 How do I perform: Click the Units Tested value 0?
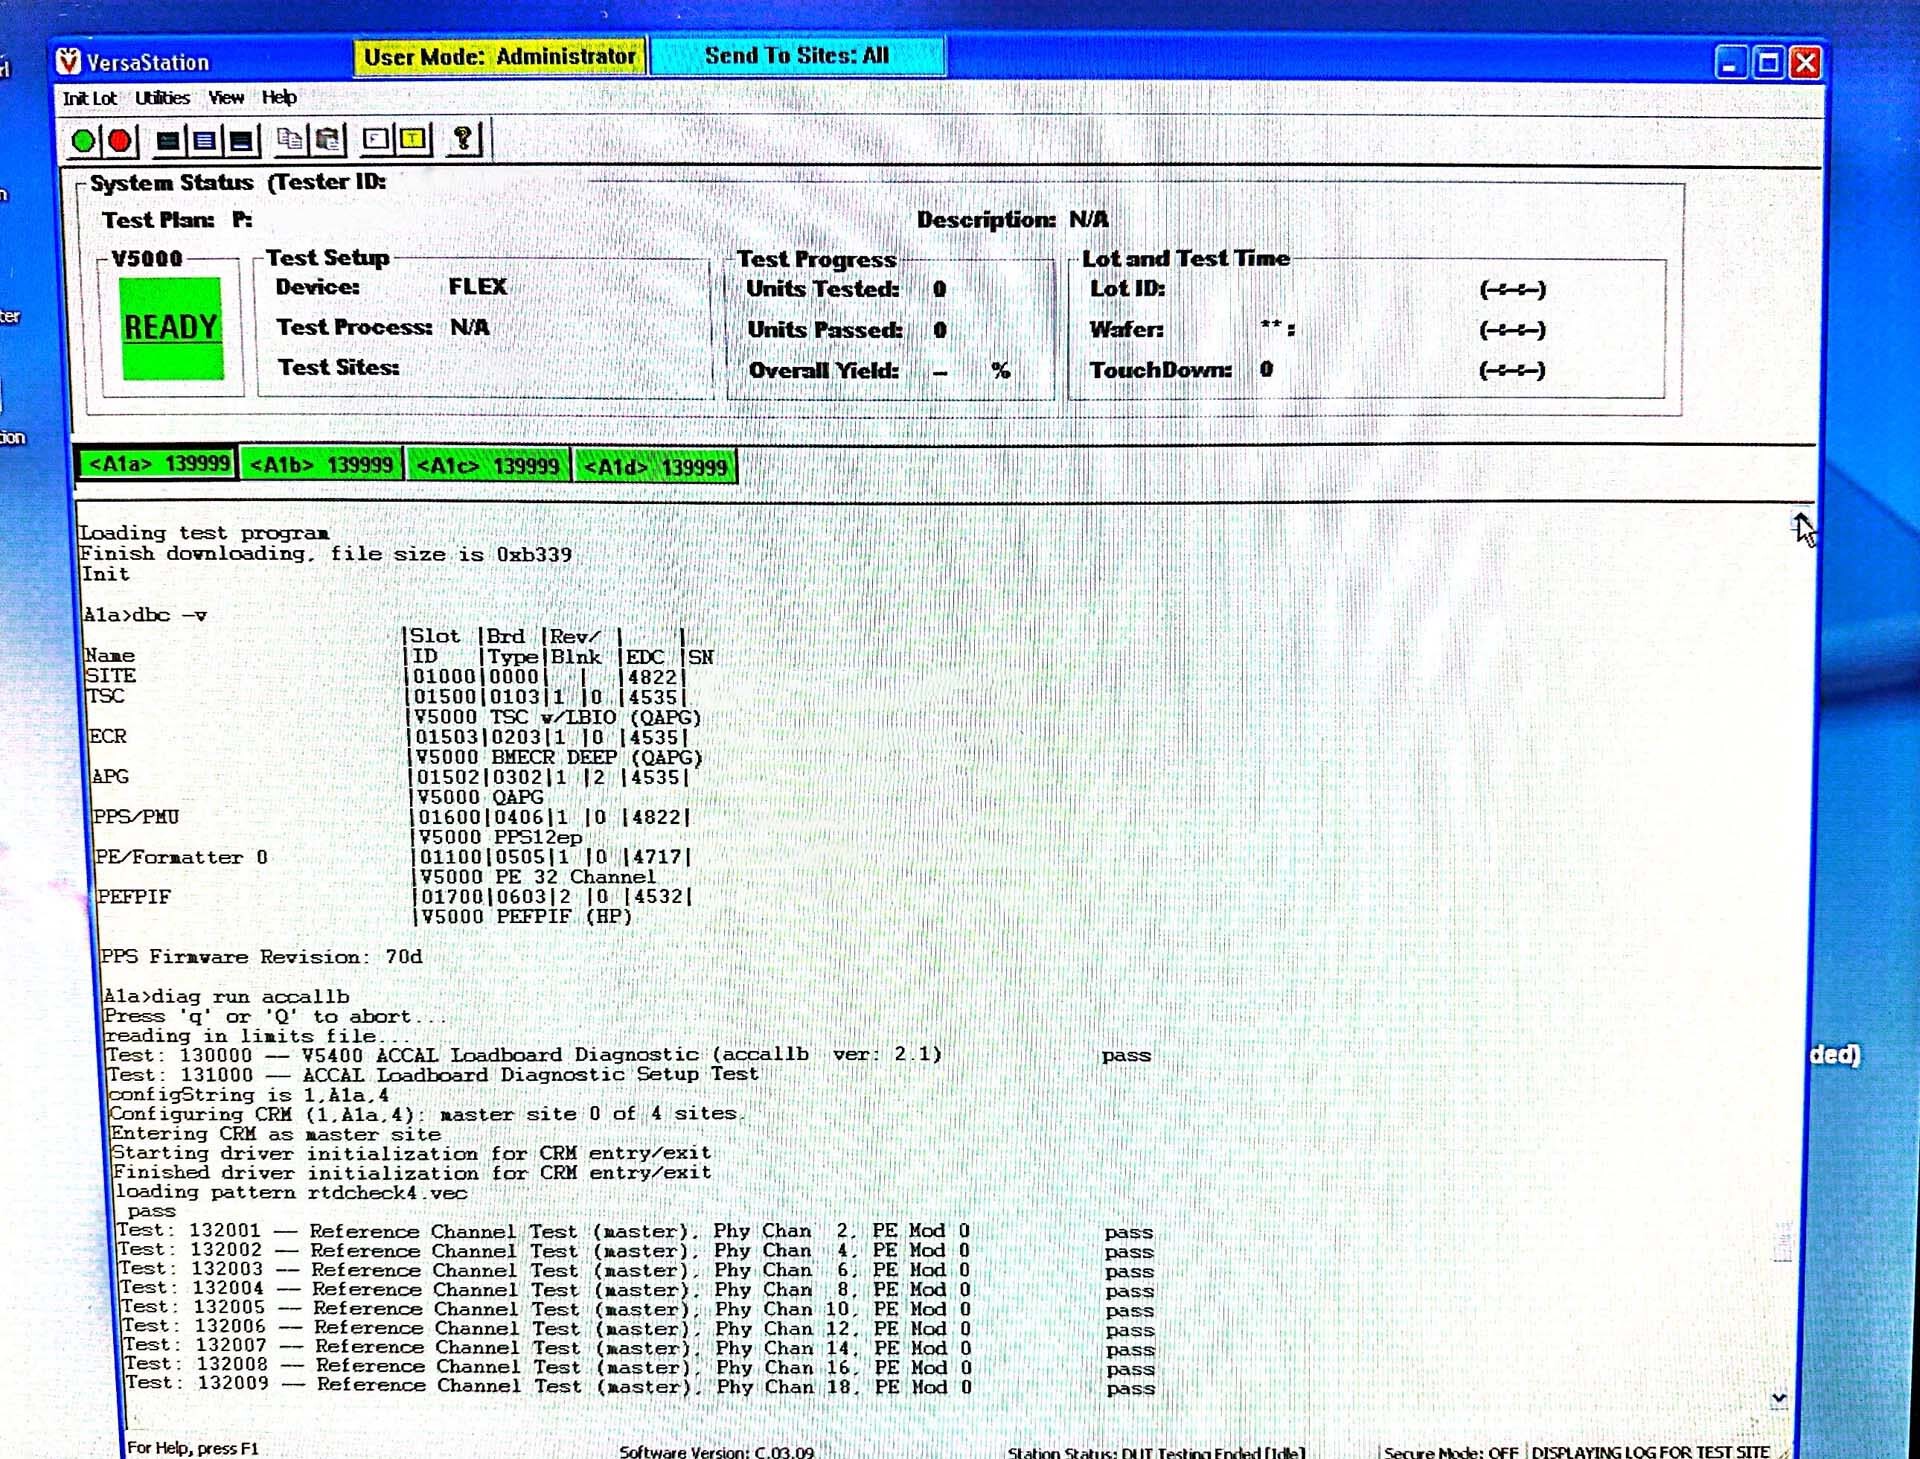[x=939, y=289]
